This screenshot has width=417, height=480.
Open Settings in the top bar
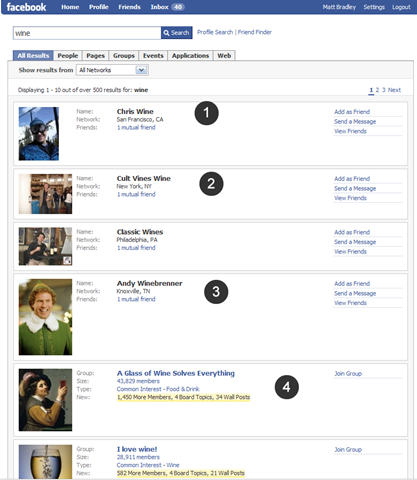[x=374, y=7]
